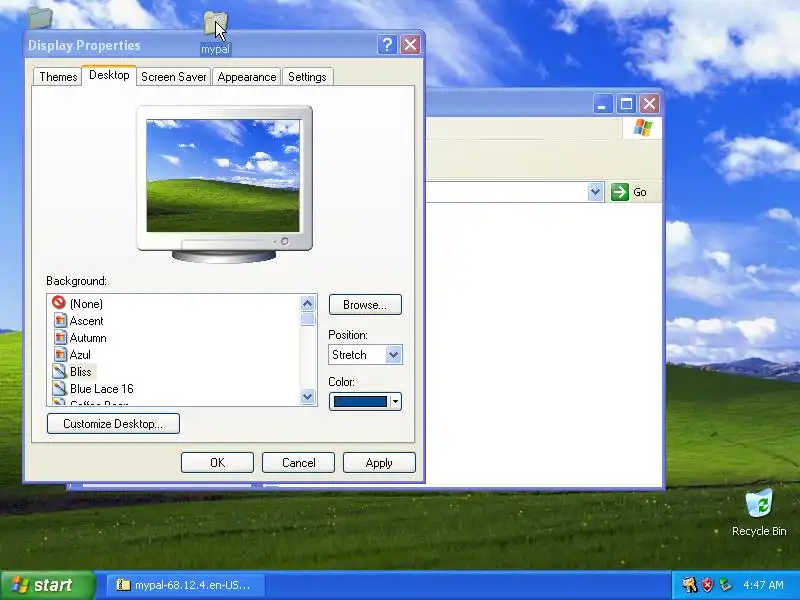Viewport: 800px width, 600px height.
Task: Open the Settings tab
Action: pos(307,77)
